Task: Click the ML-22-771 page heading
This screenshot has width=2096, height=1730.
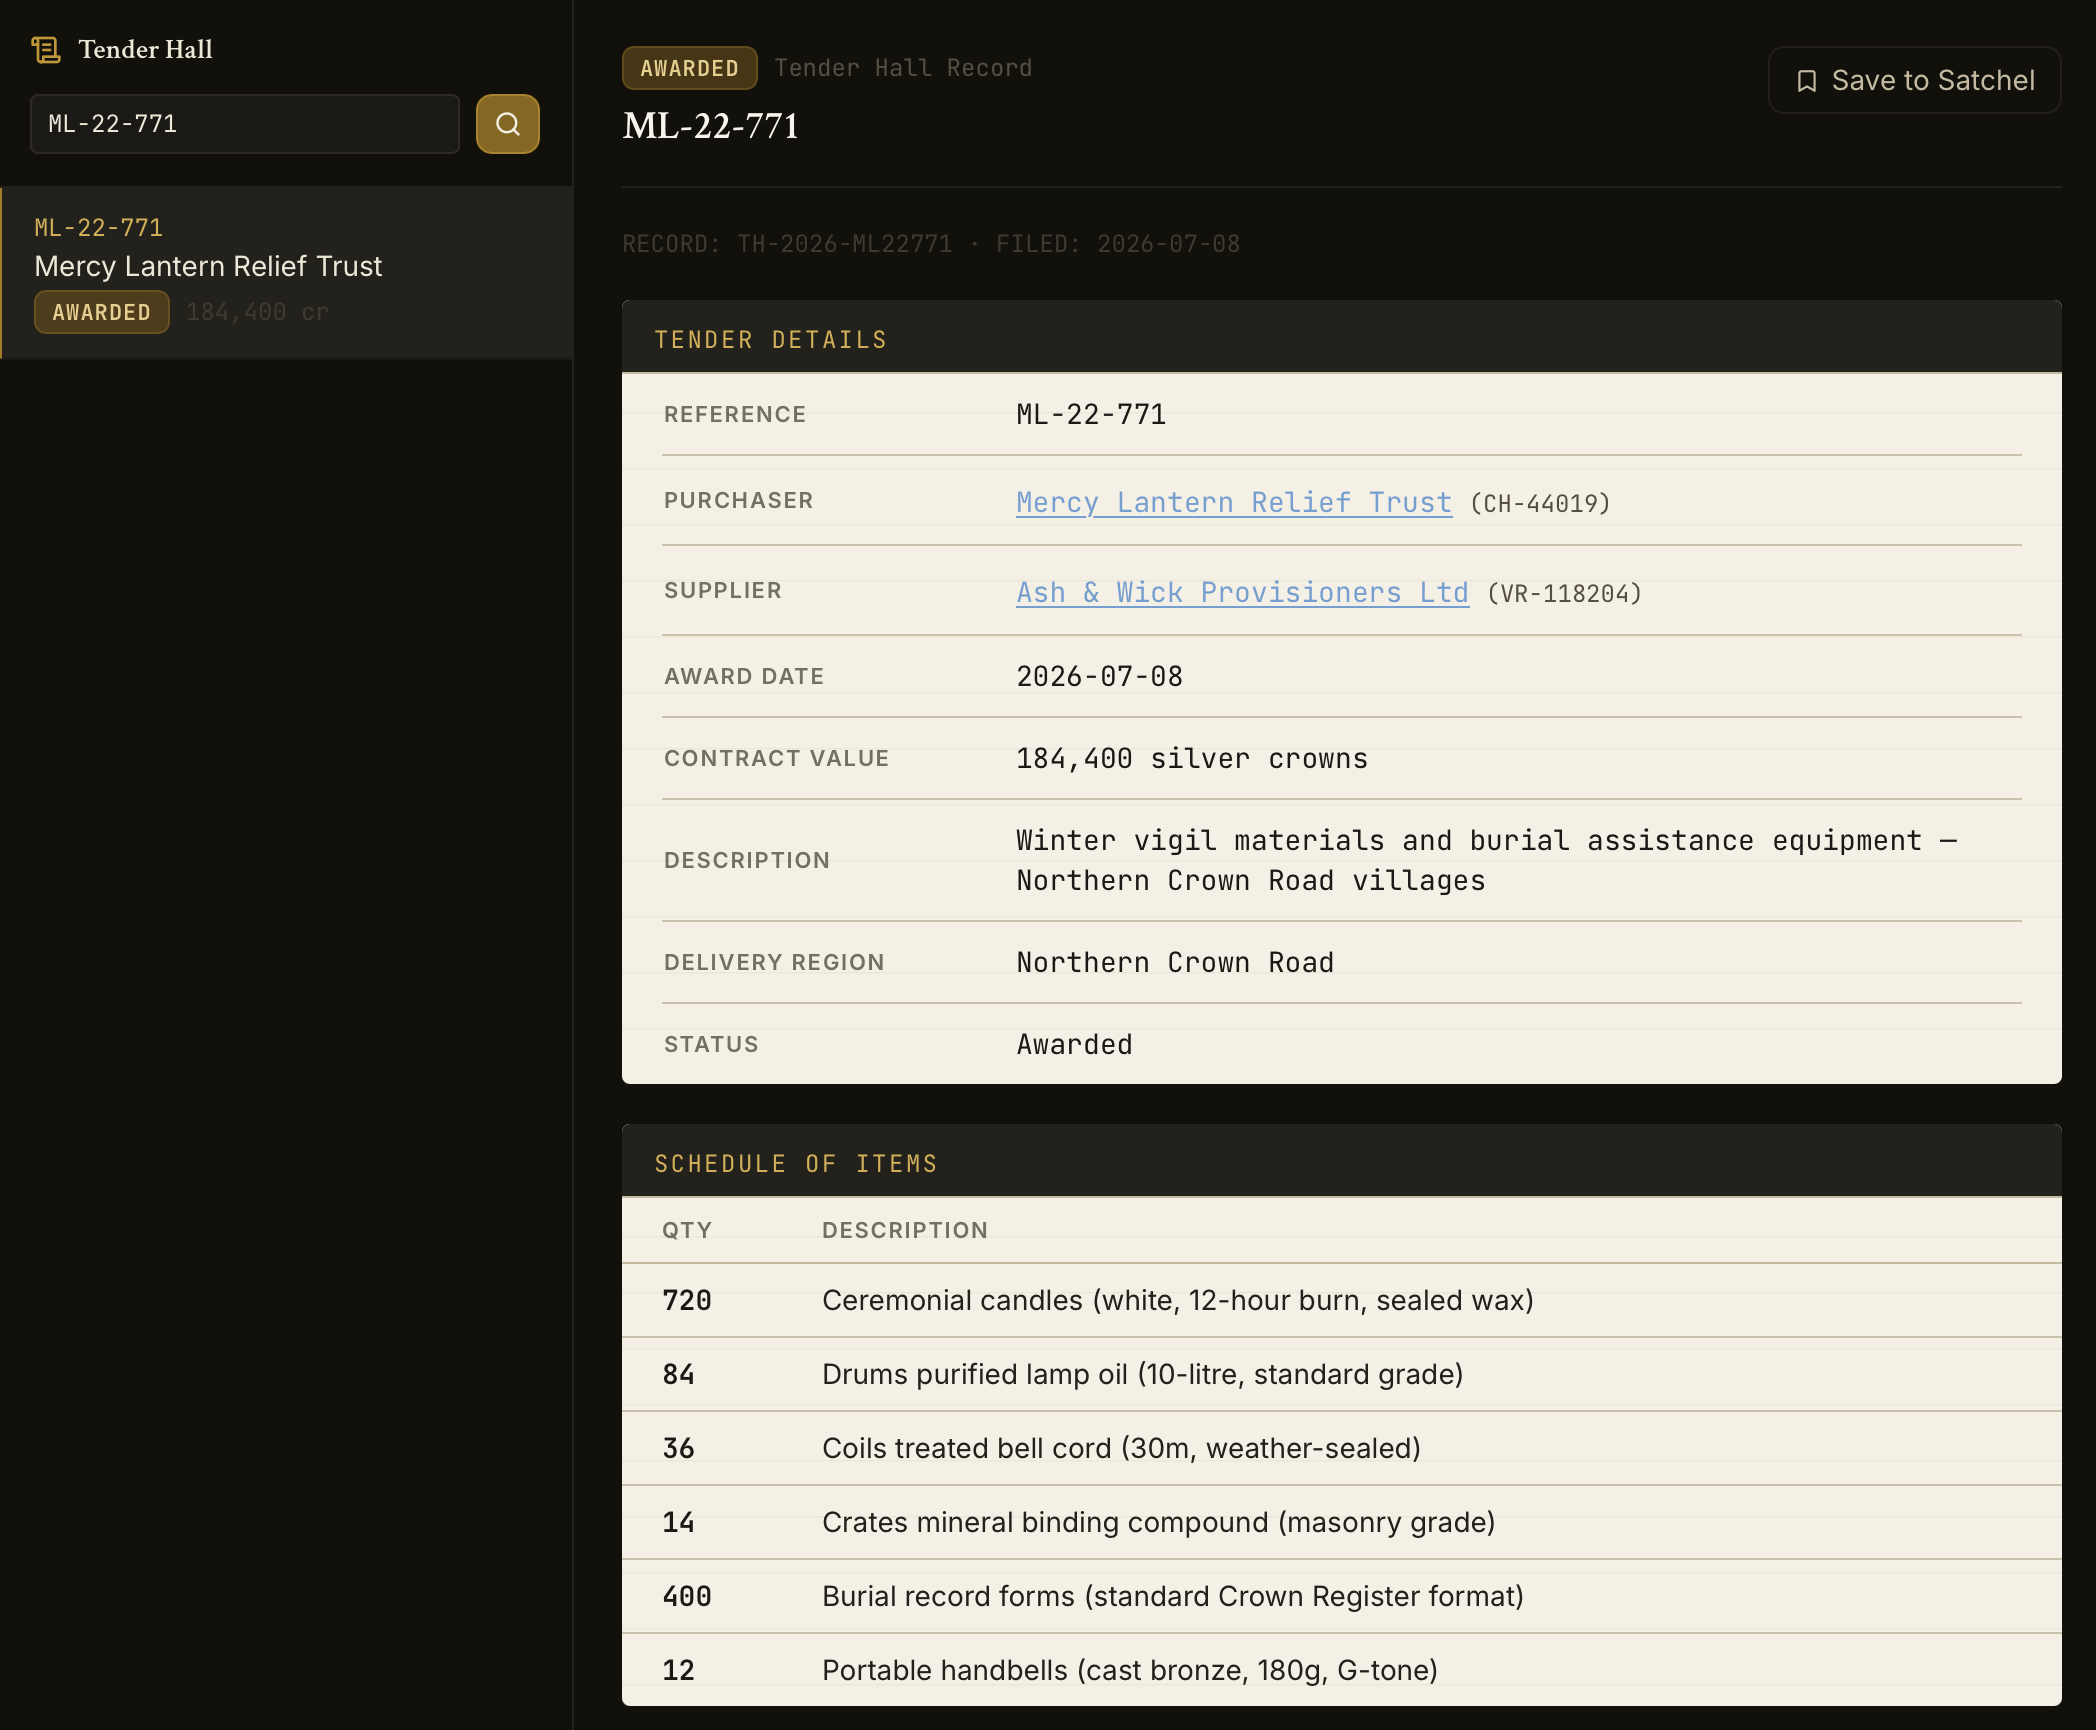Action: point(711,126)
